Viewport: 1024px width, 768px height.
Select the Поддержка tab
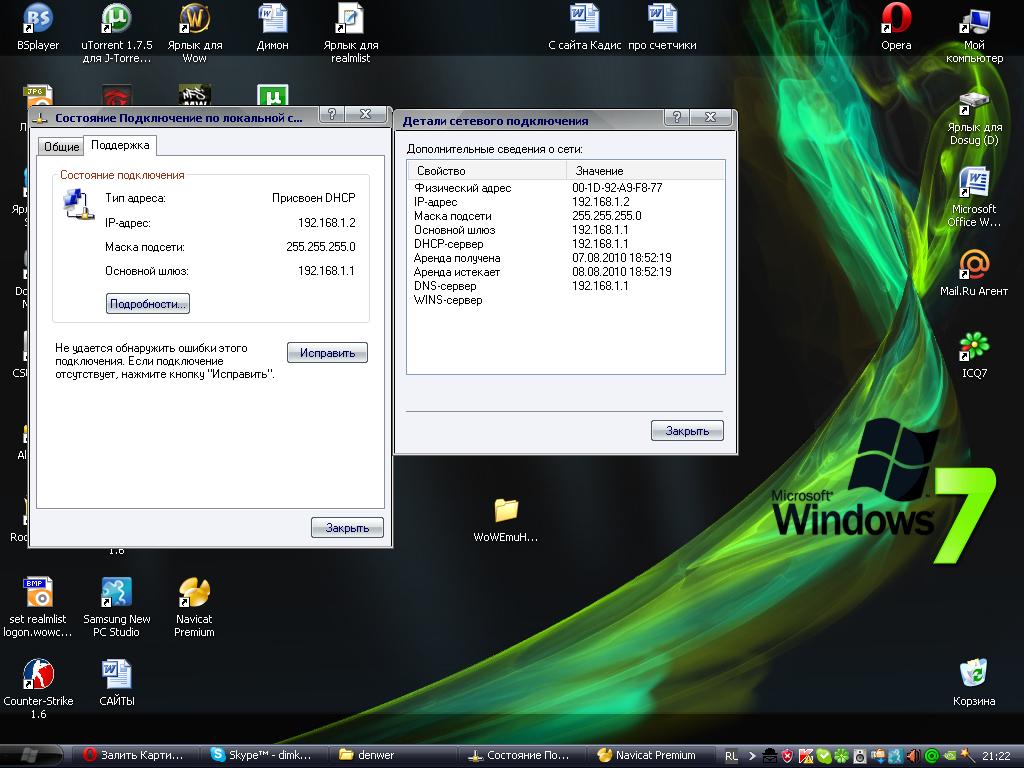pyautogui.click(x=120, y=146)
